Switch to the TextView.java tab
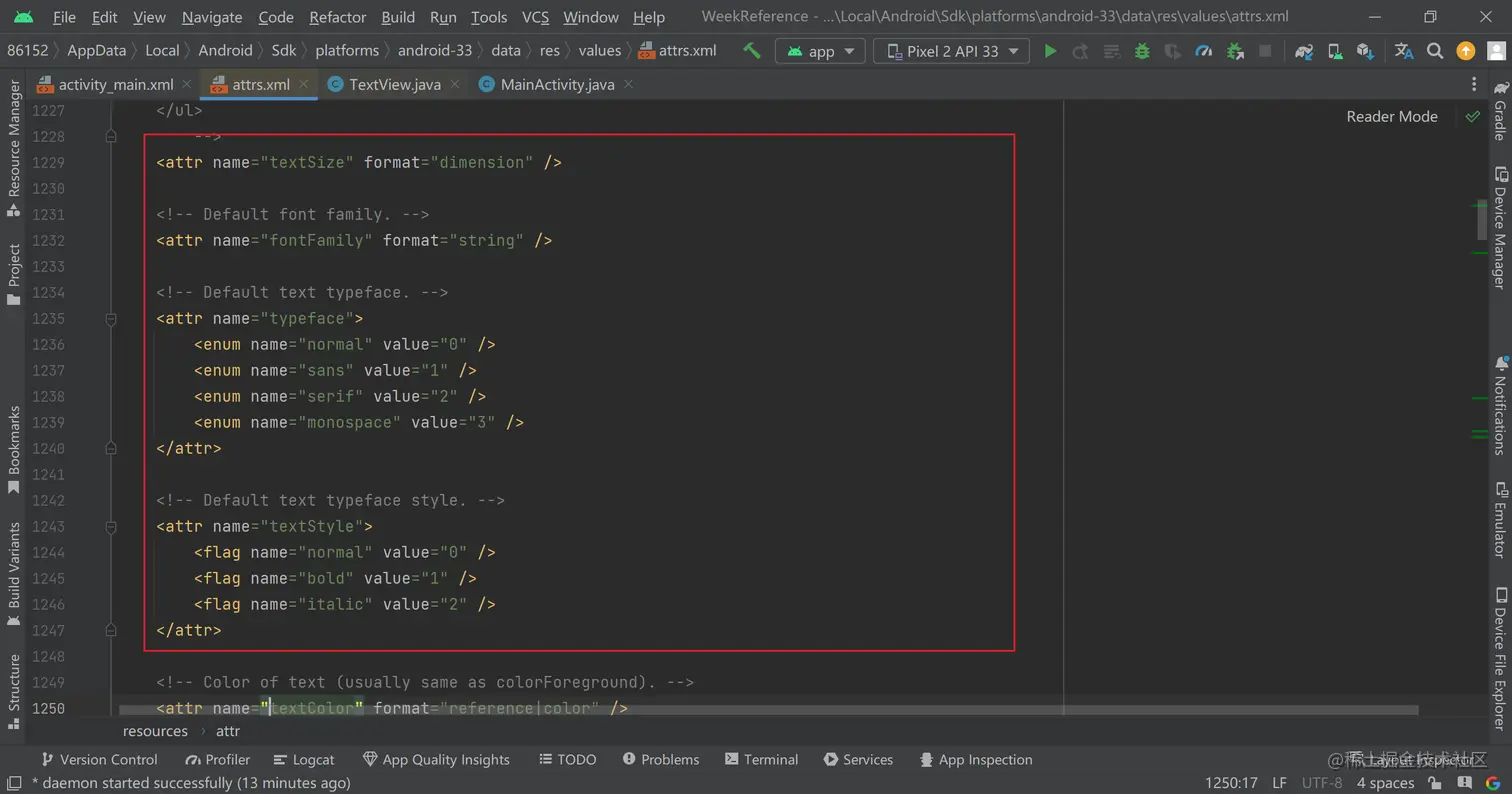Viewport: 1512px width, 794px height. click(x=394, y=85)
